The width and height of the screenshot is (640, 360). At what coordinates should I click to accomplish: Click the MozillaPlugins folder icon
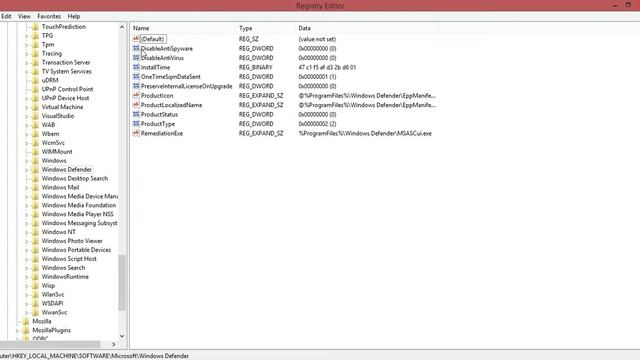click(26, 330)
